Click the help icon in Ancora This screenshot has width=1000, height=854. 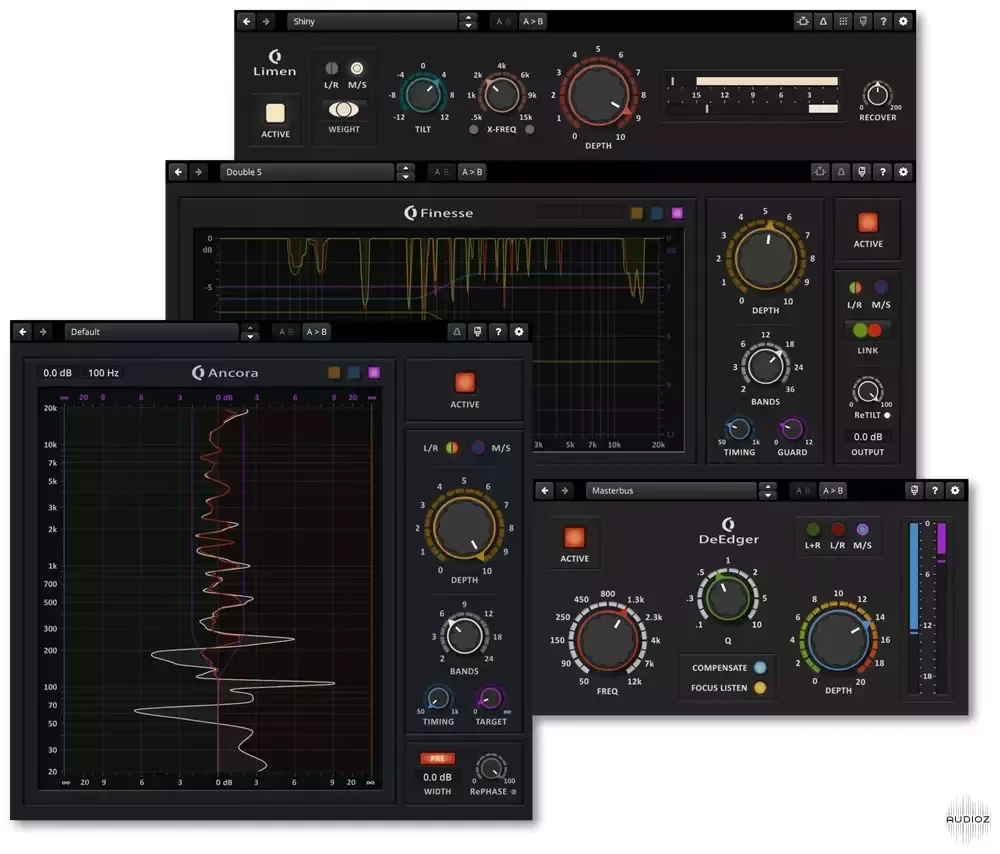[x=498, y=332]
